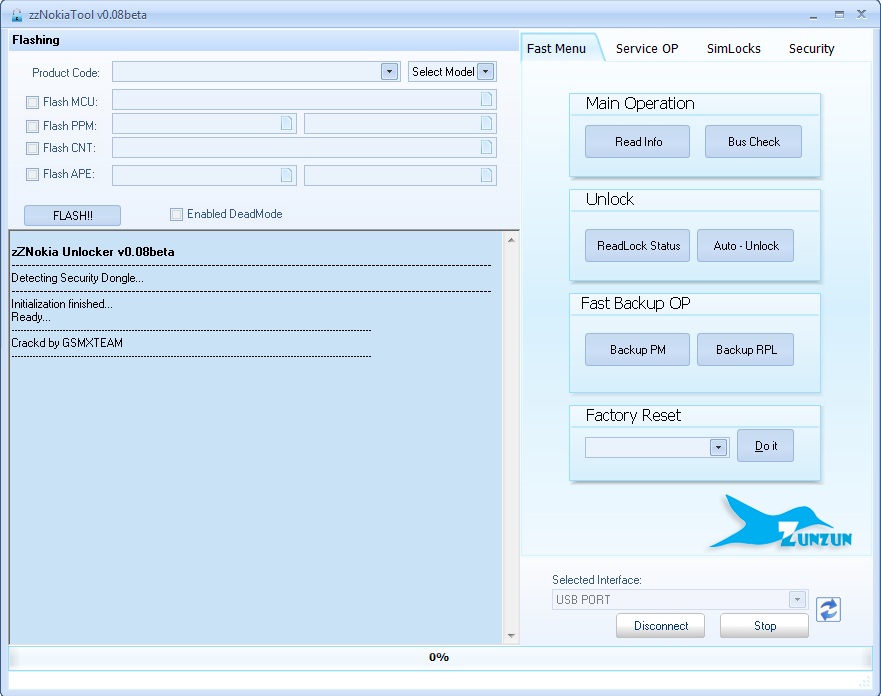
Task: Click log scrollbar up arrow
Action: coord(511,240)
